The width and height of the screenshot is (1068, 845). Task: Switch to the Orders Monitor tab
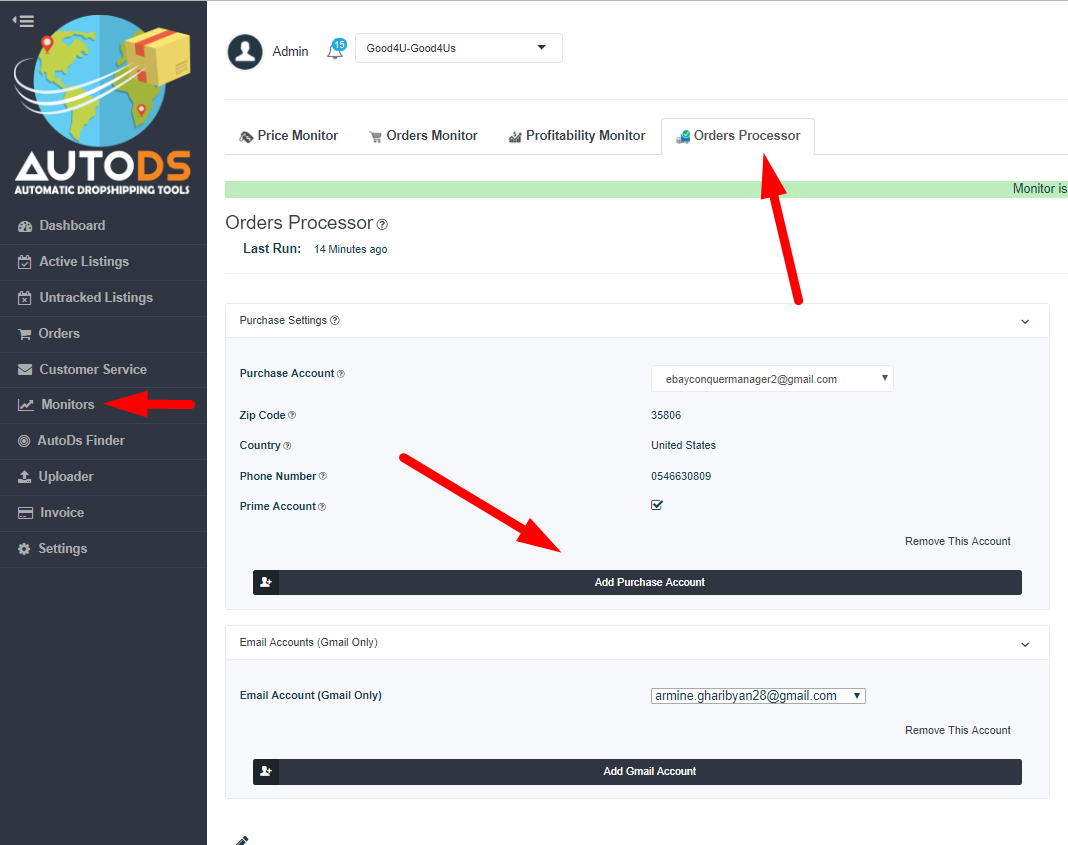423,136
